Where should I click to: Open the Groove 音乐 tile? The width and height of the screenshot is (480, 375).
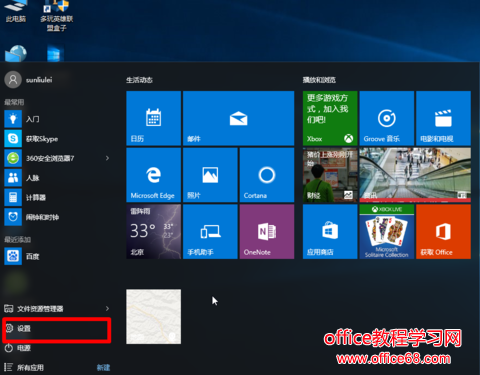pos(387,118)
